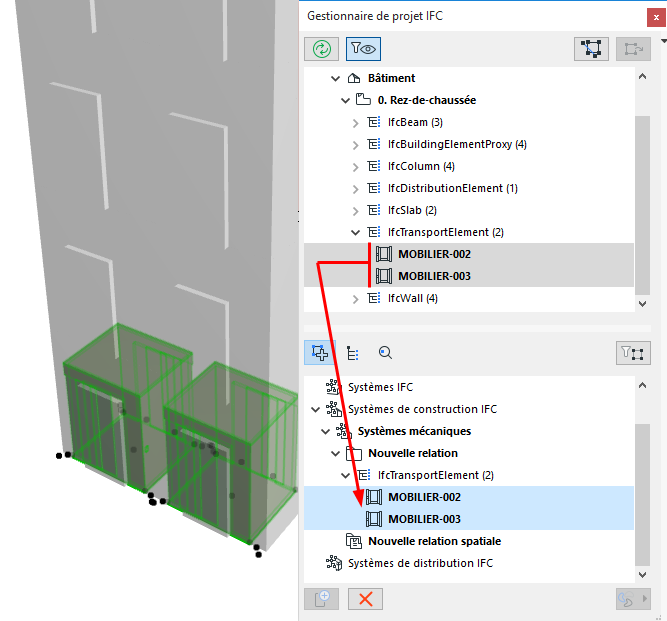Collapse the Bâtiment tree node
Viewport: 667px width, 621px height.
pos(336,78)
